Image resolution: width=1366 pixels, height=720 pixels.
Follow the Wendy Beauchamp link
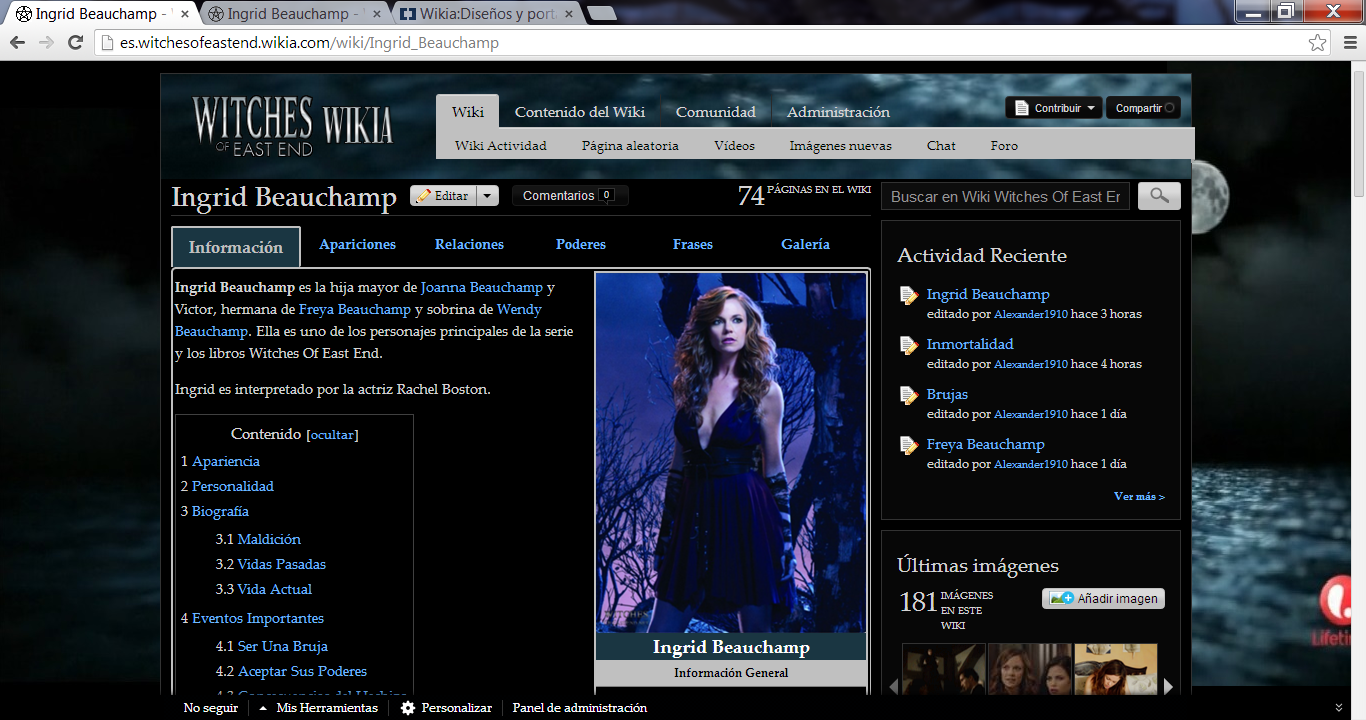(358, 320)
